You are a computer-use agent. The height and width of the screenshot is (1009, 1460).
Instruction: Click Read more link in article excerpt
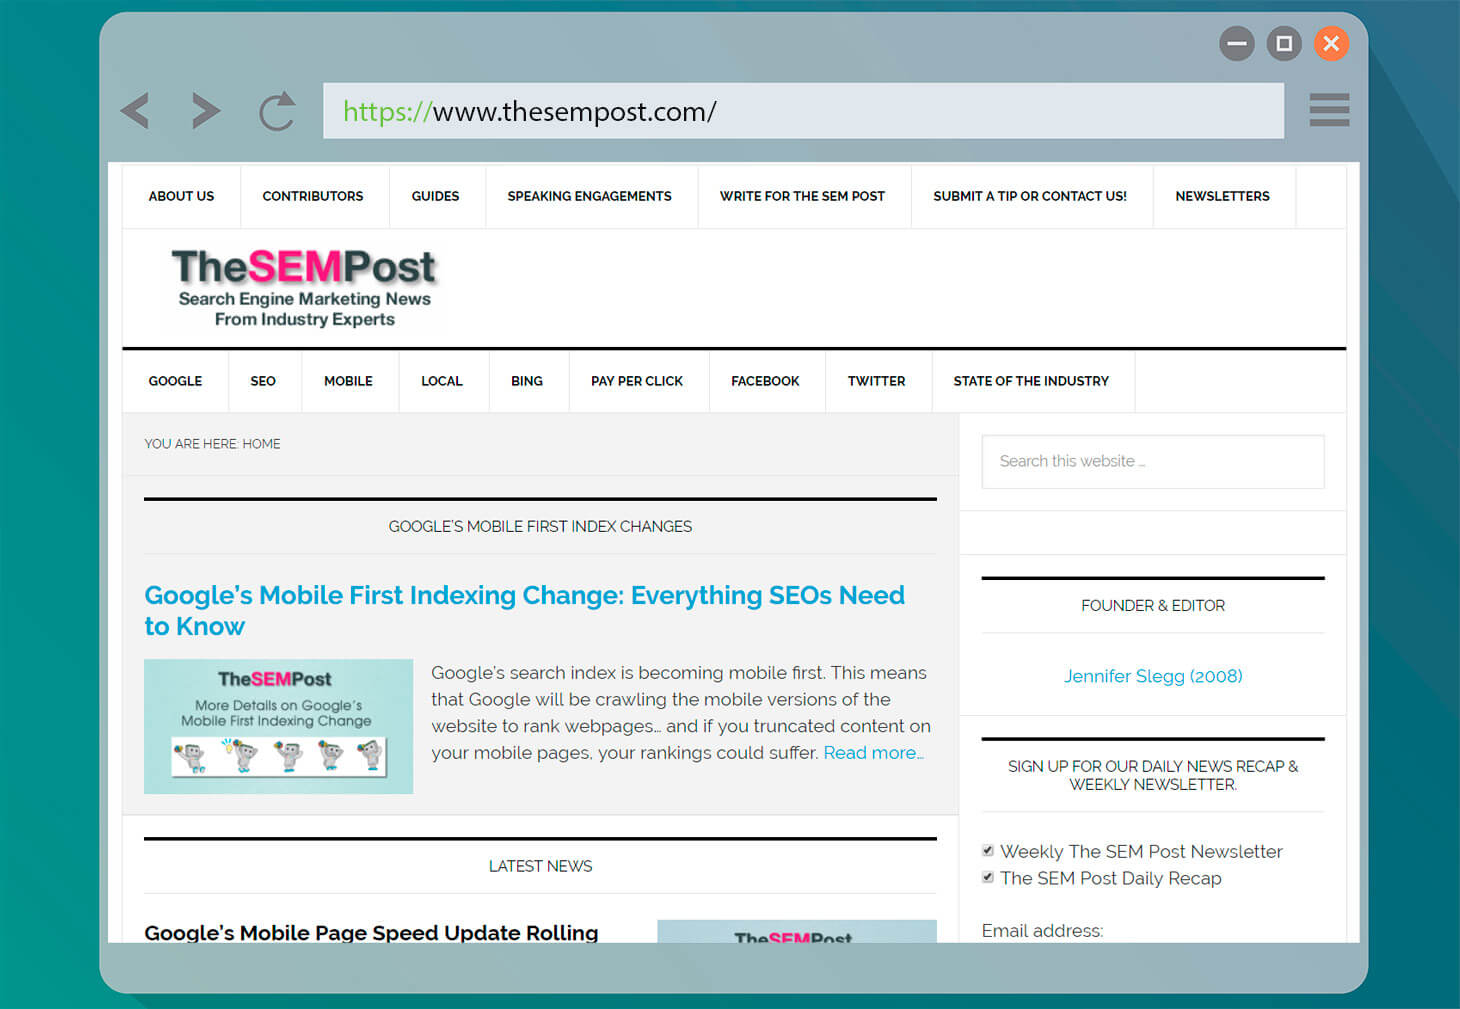click(x=873, y=753)
